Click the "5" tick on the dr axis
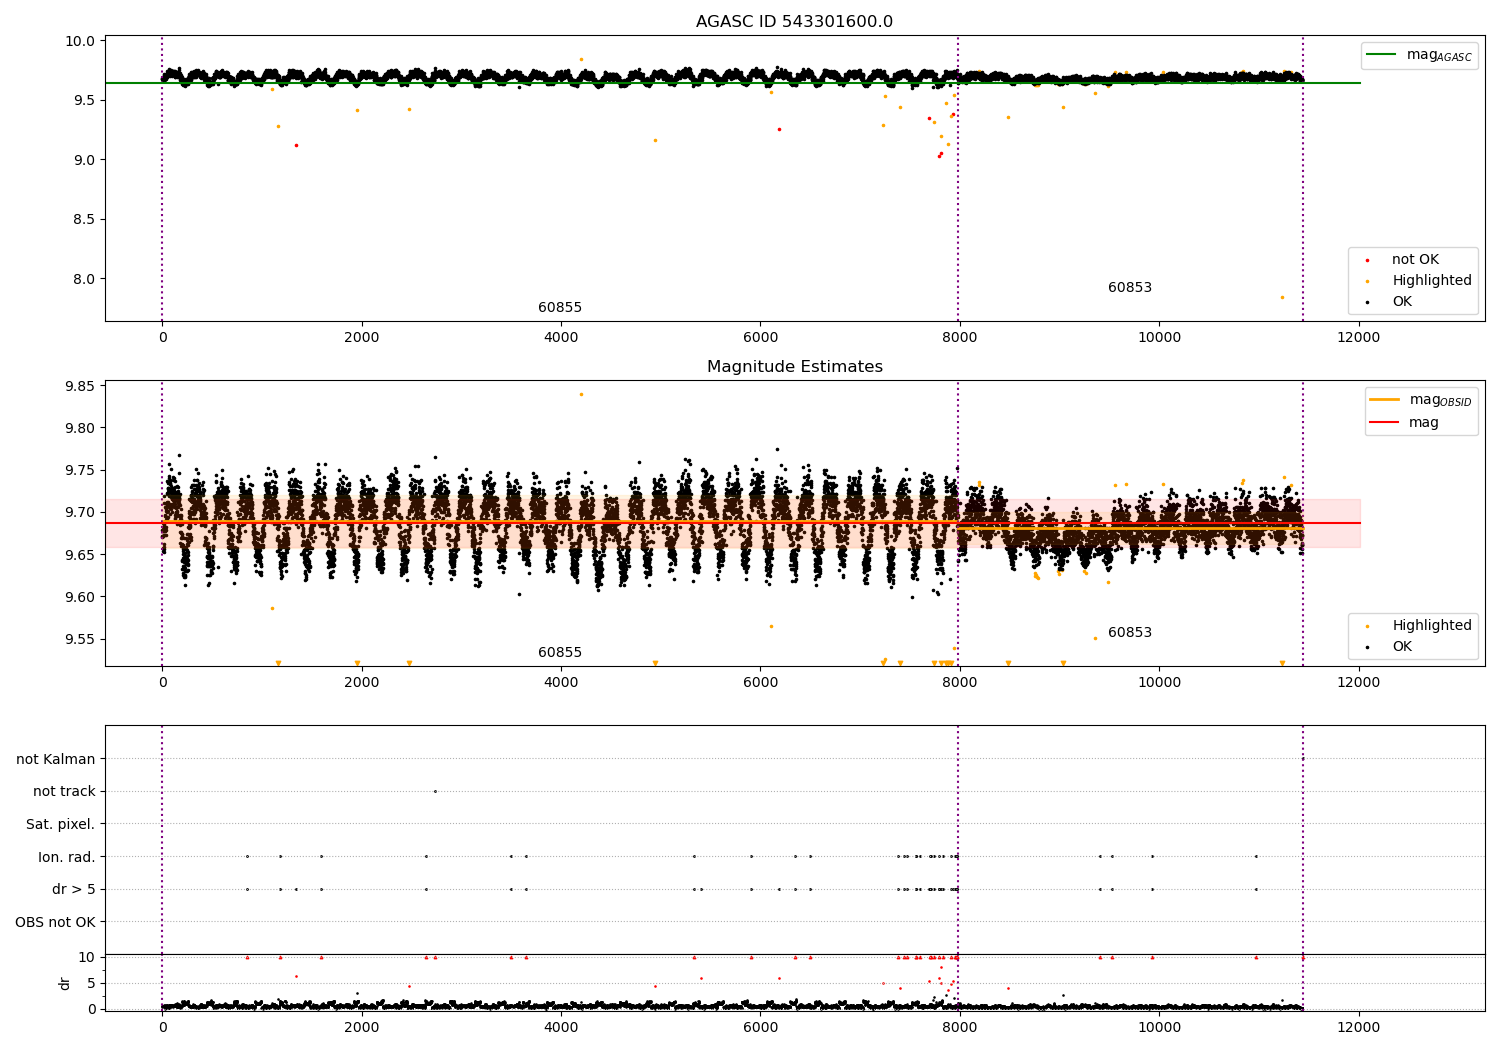 point(92,983)
